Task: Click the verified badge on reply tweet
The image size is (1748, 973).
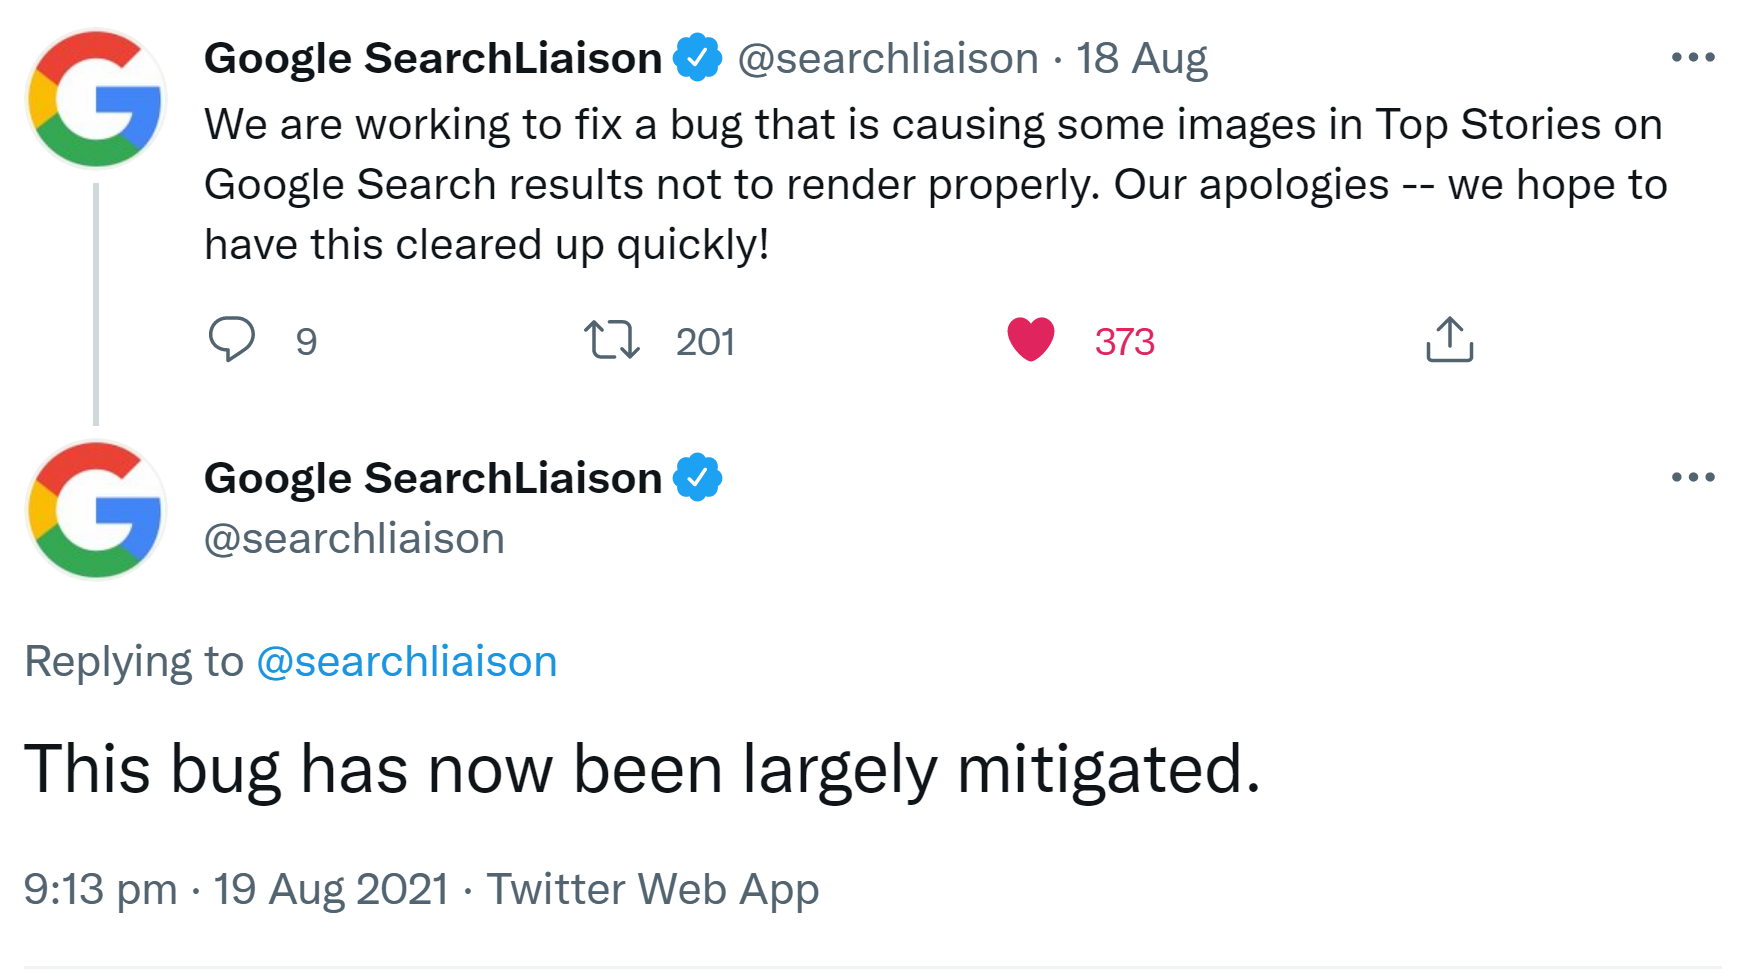Action: (697, 477)
